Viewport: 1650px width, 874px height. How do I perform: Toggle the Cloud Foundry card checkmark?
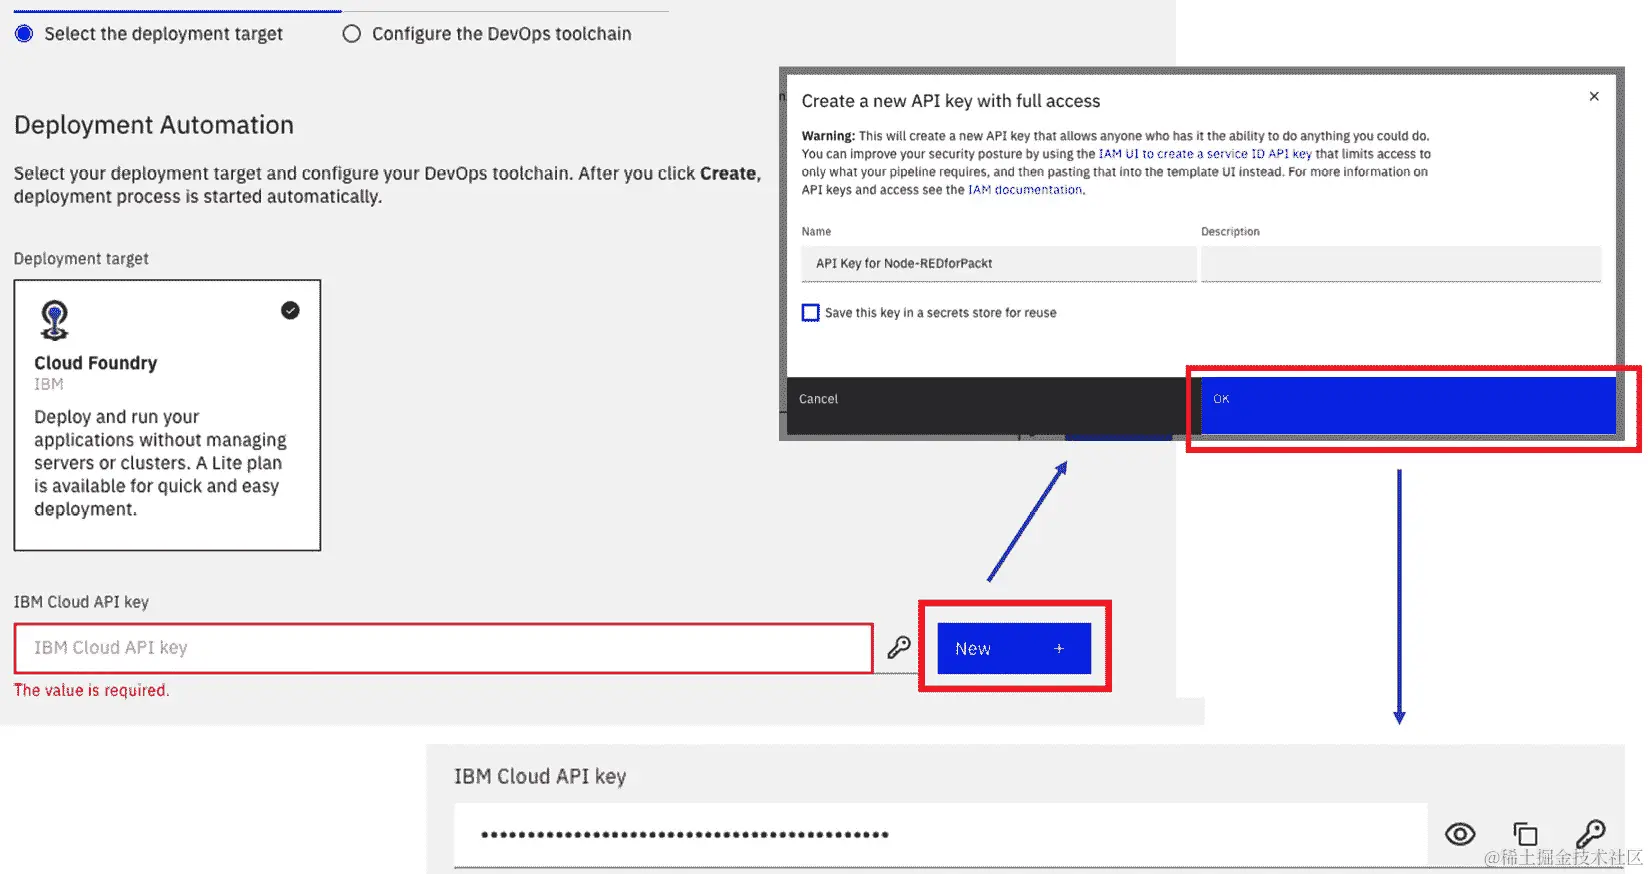pos(290,310)
